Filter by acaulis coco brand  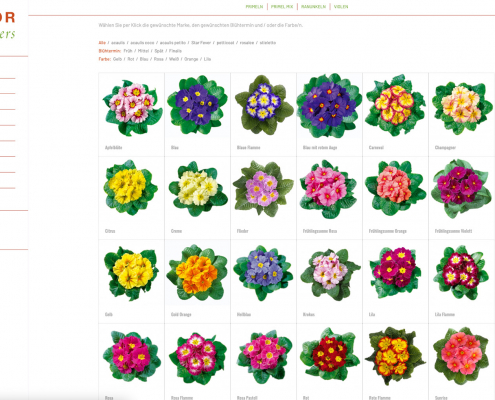[142, 43]
